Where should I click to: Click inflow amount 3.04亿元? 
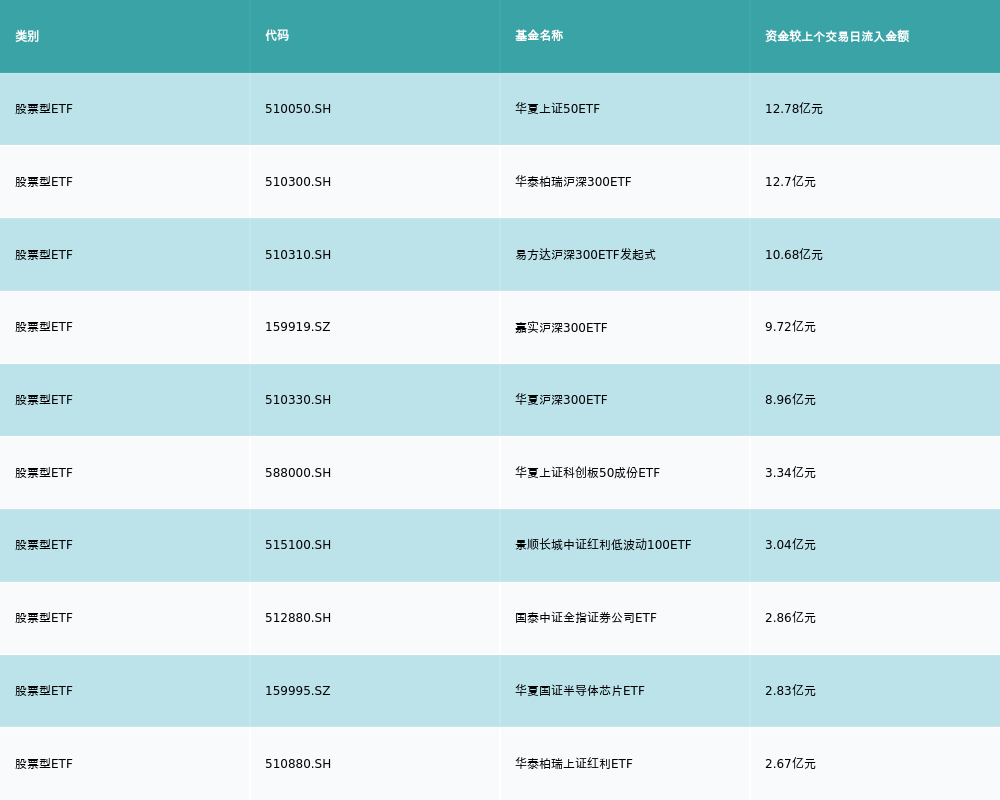[790, 545]
